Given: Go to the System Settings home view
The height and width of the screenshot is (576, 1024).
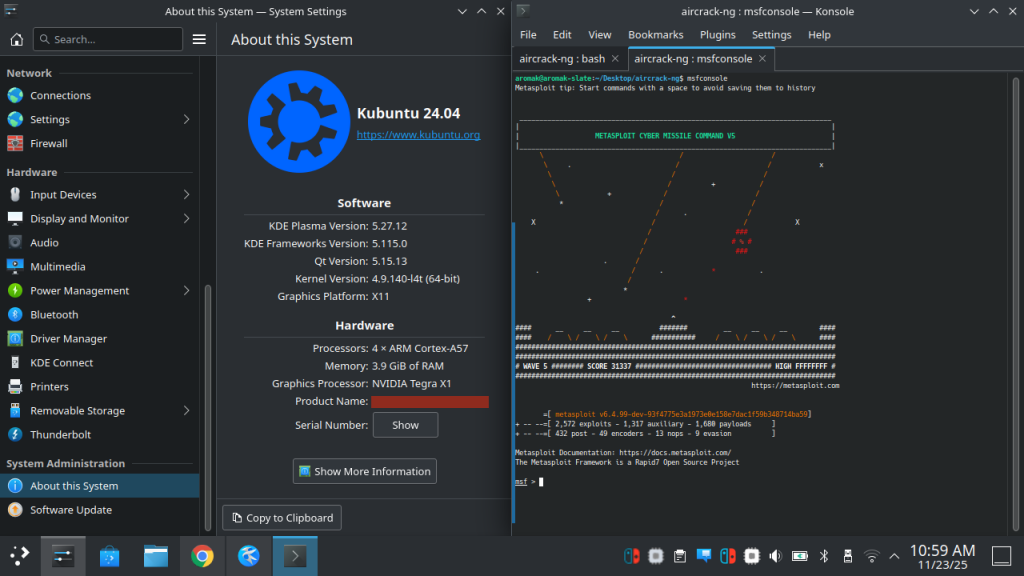Looking at the screenshot, I should pyautogui.click(x=16, y=39).
